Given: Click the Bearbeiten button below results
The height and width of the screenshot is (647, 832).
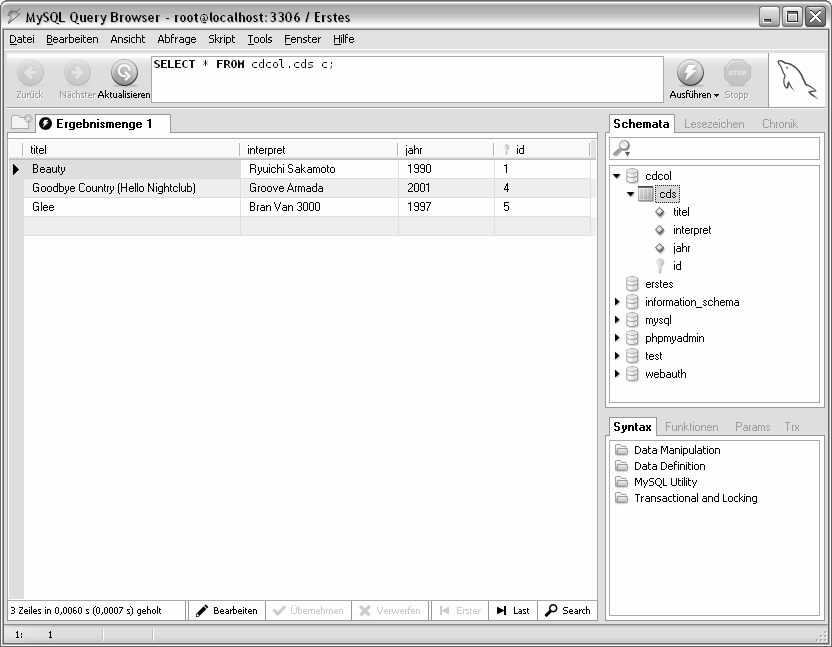Looking at the screenshot, I should 226,610.
